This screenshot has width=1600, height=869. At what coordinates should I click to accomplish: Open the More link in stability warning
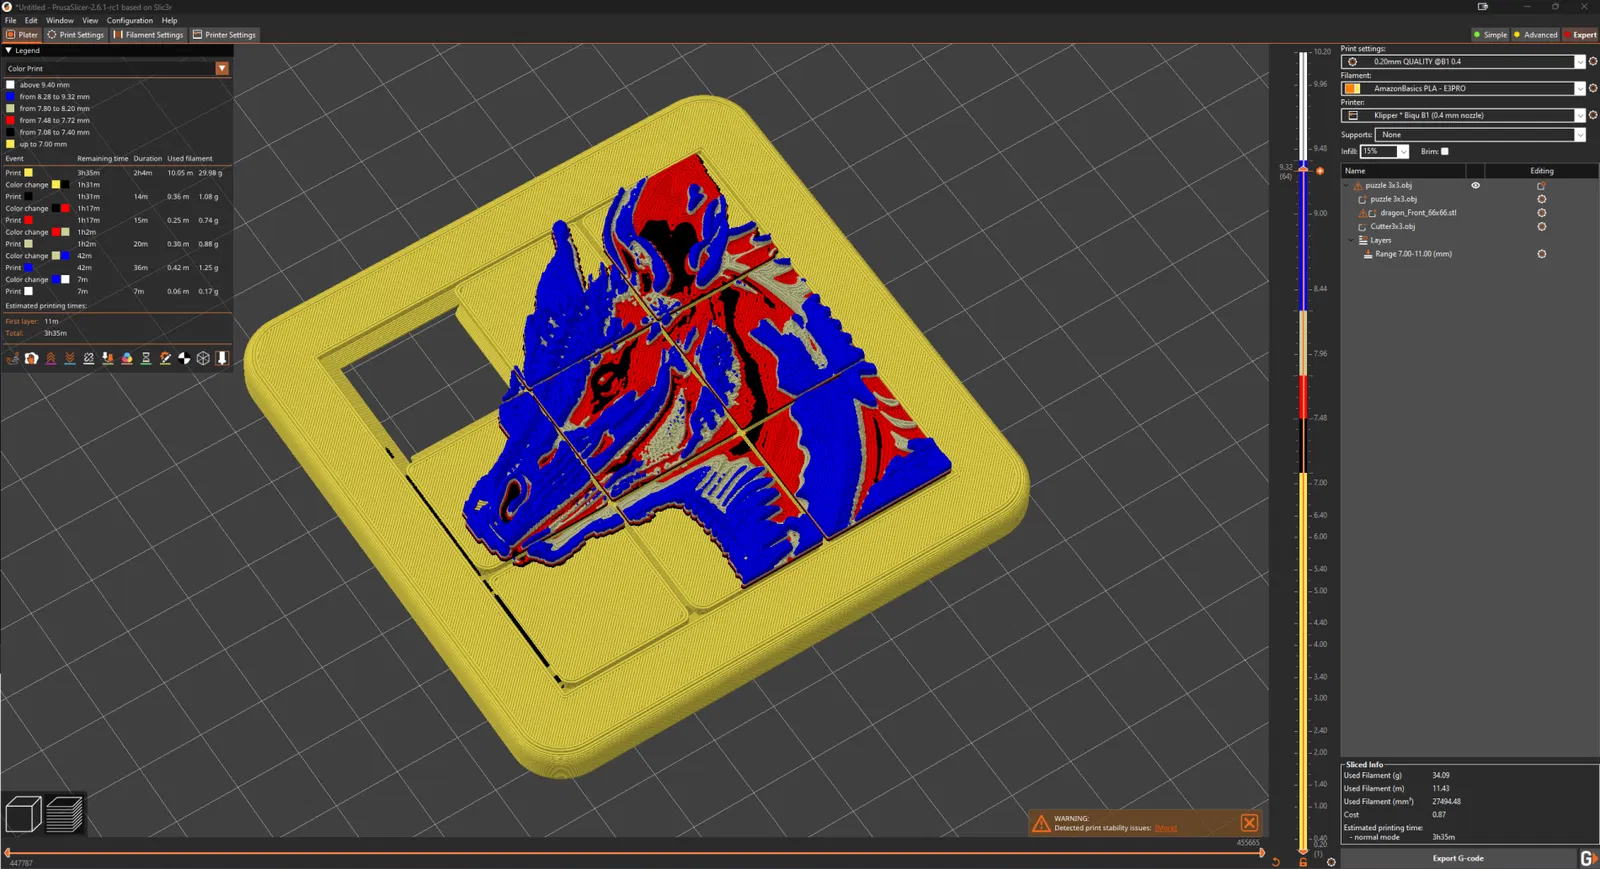tap(1166, 828)
